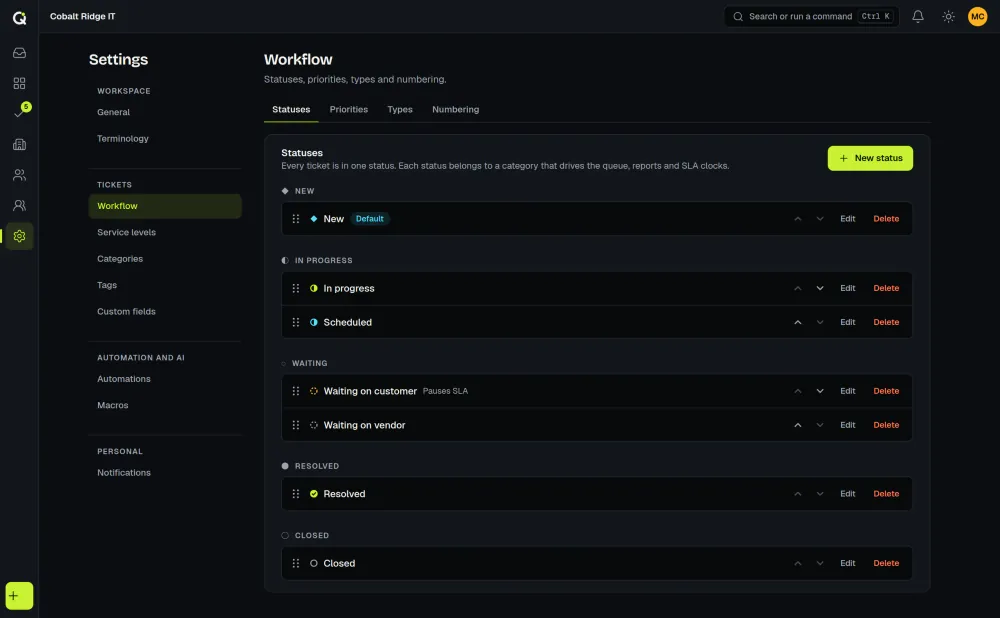Grab the drag handle for Closed status
The height and width of the screenshot is (618, 1000).
click(296, 563)
